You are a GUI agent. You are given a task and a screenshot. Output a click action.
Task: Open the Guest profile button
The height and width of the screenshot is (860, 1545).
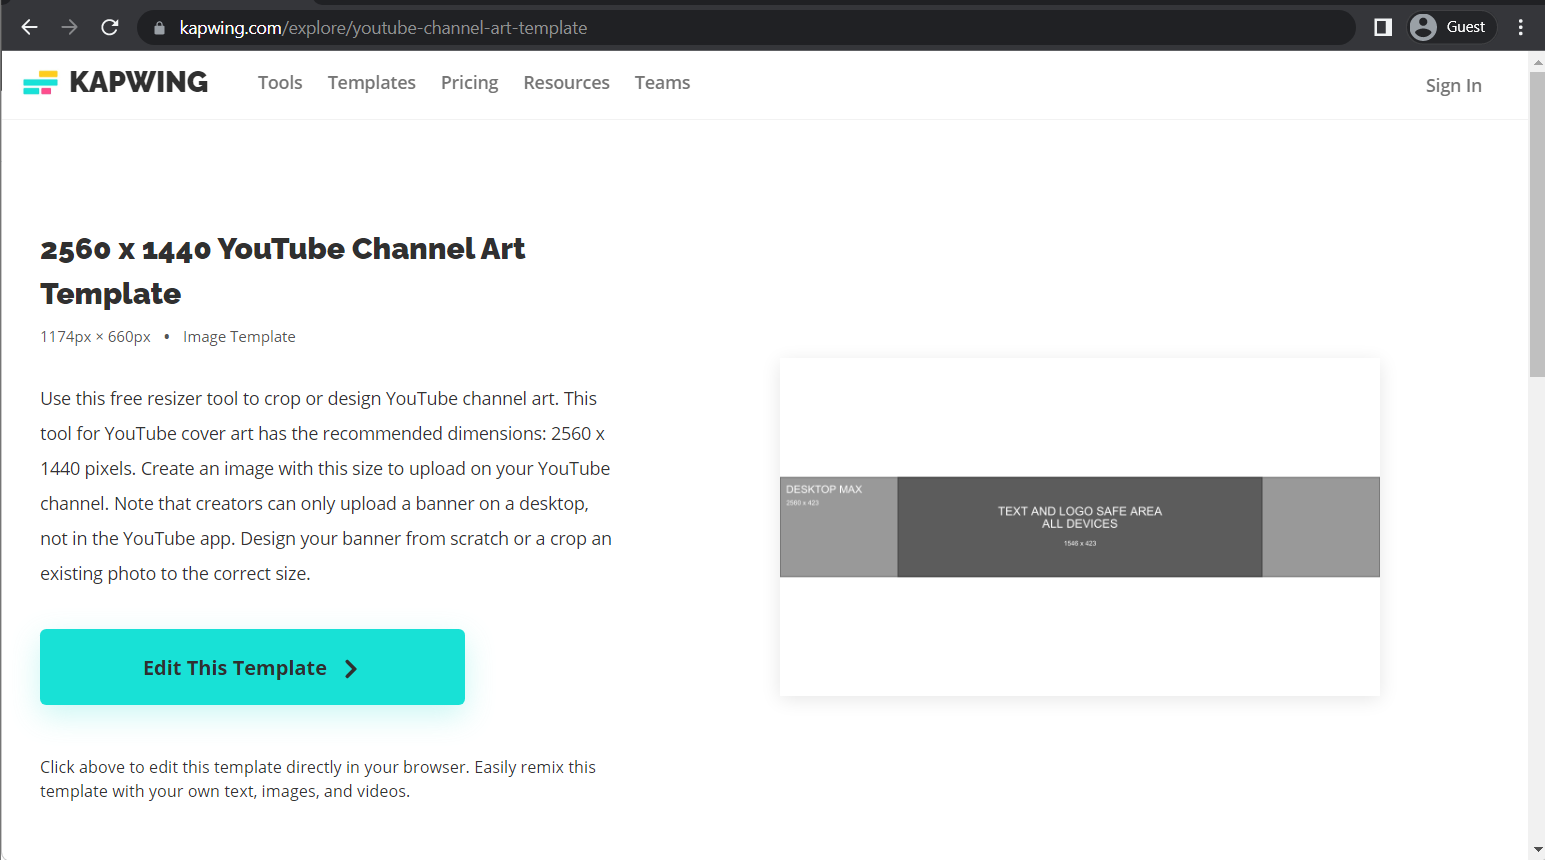(x=1451, y=27)
